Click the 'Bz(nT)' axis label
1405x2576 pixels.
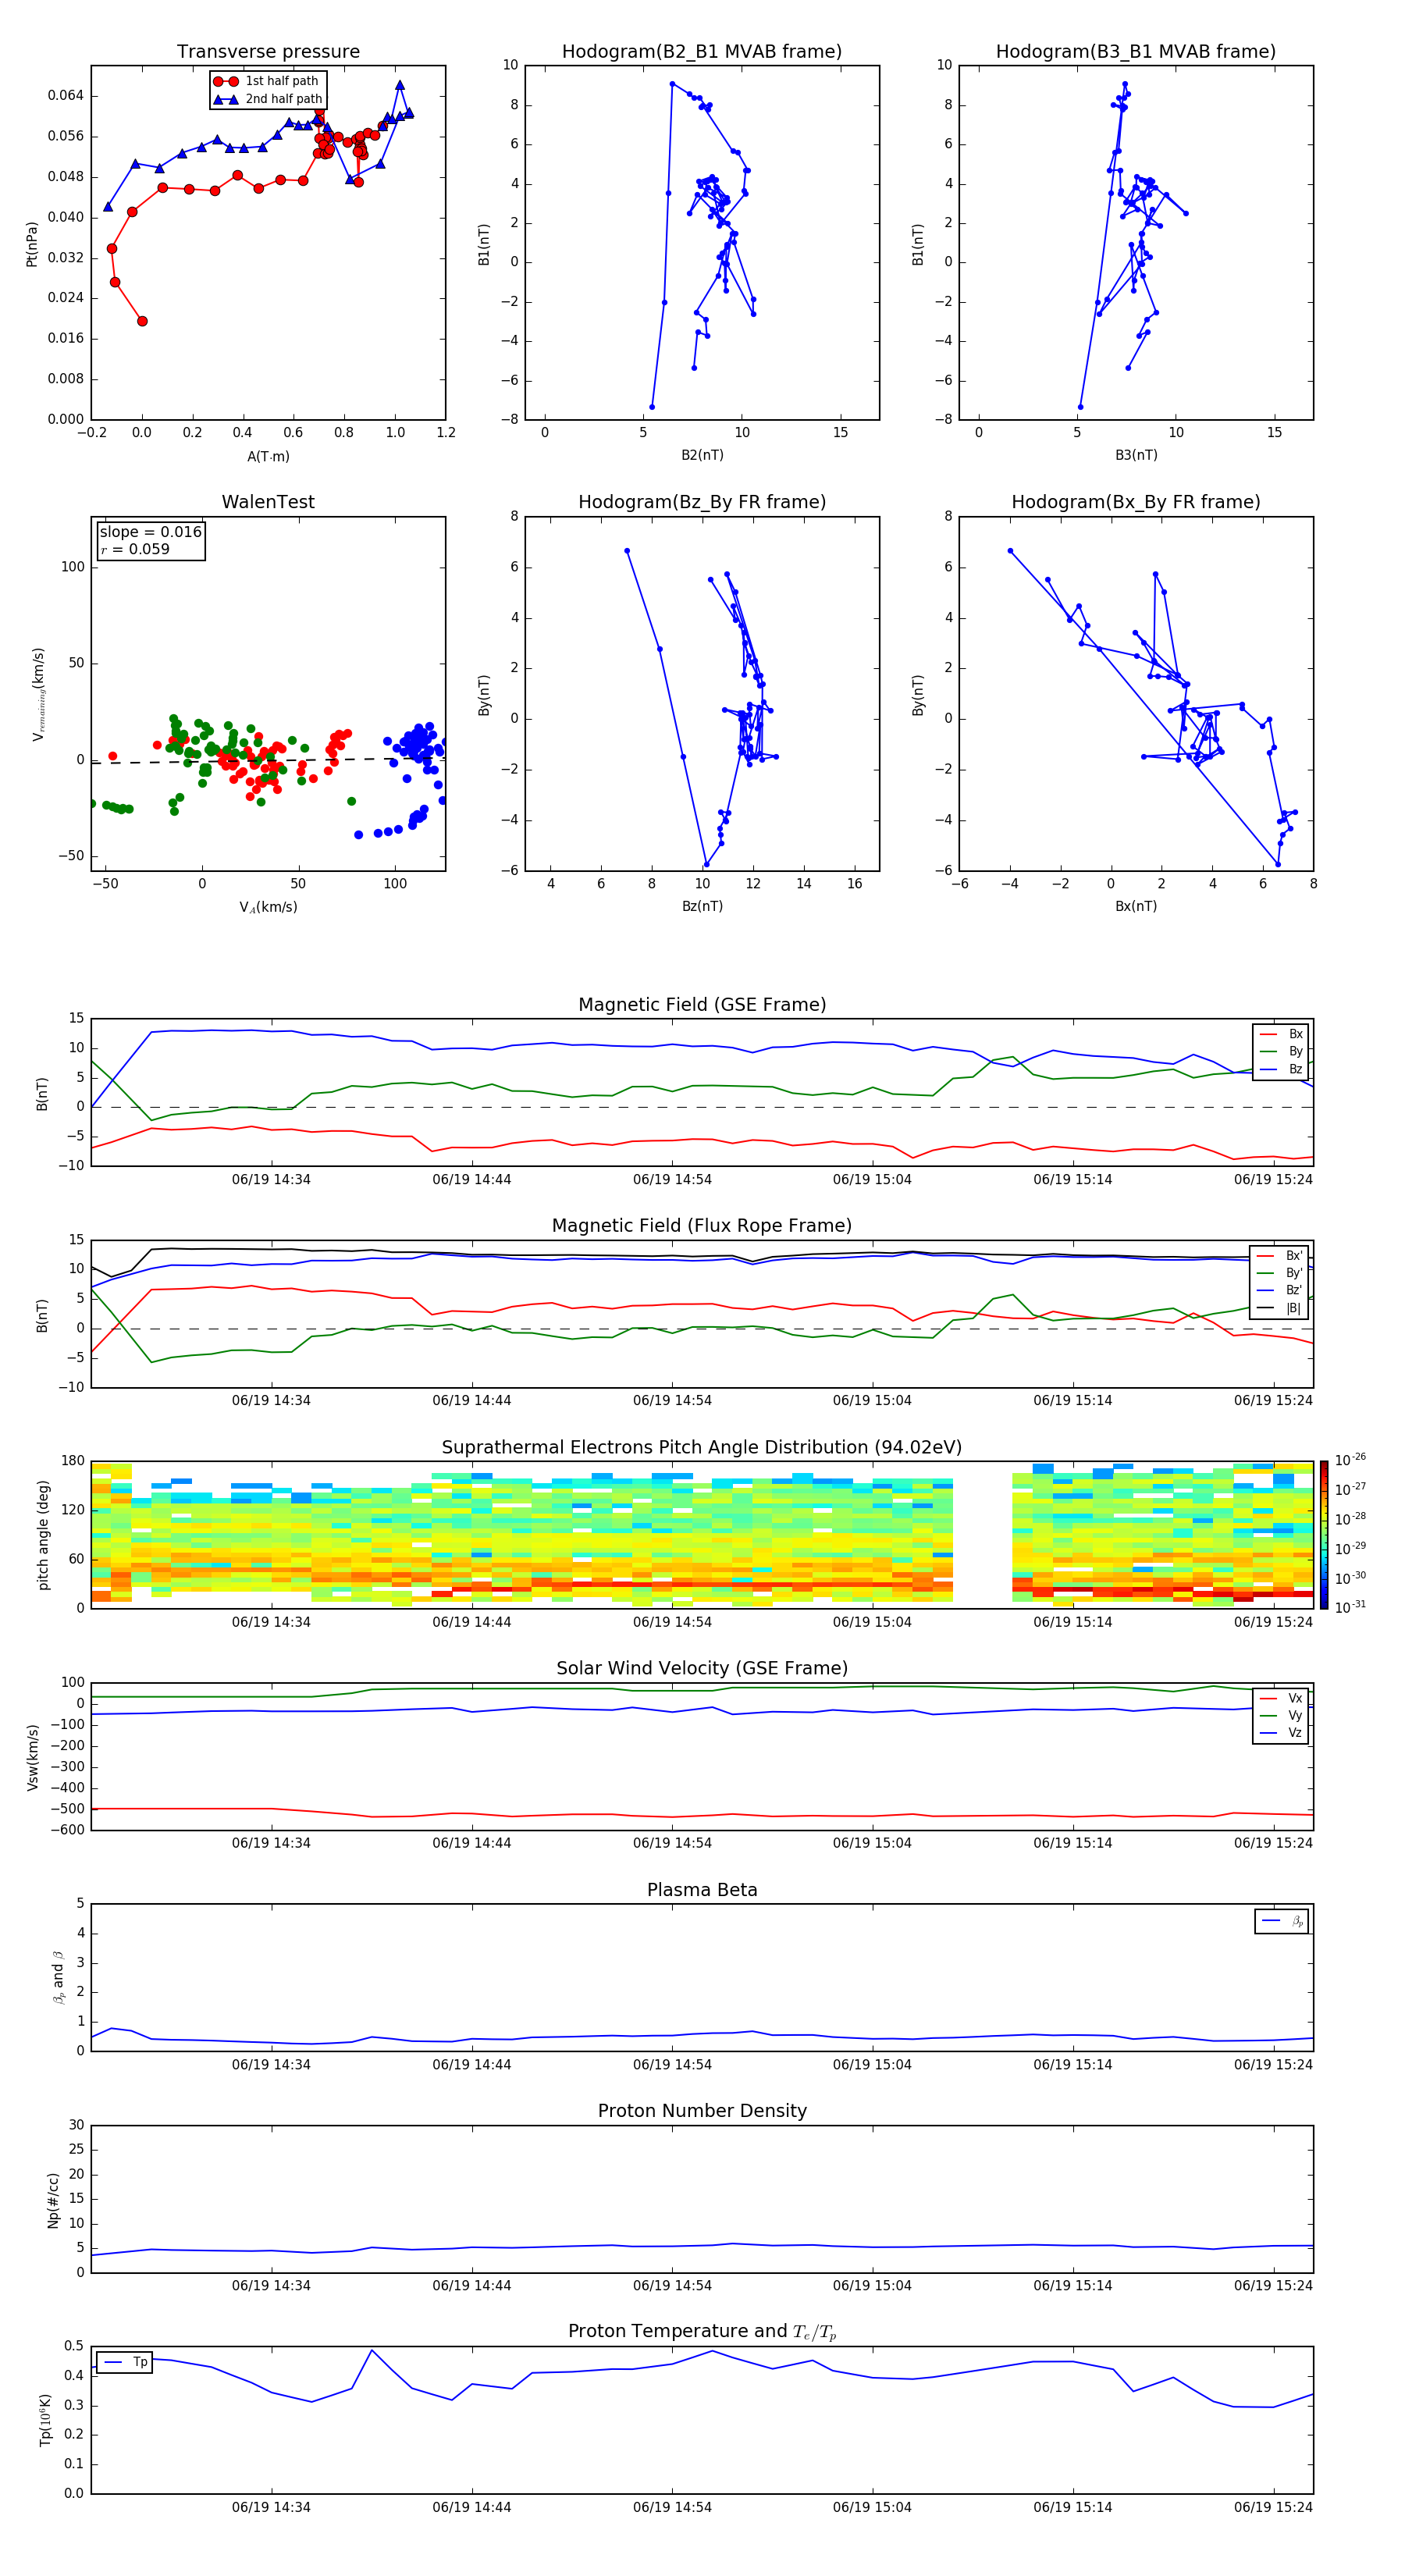pyautogui.click(x=702, y=906)
